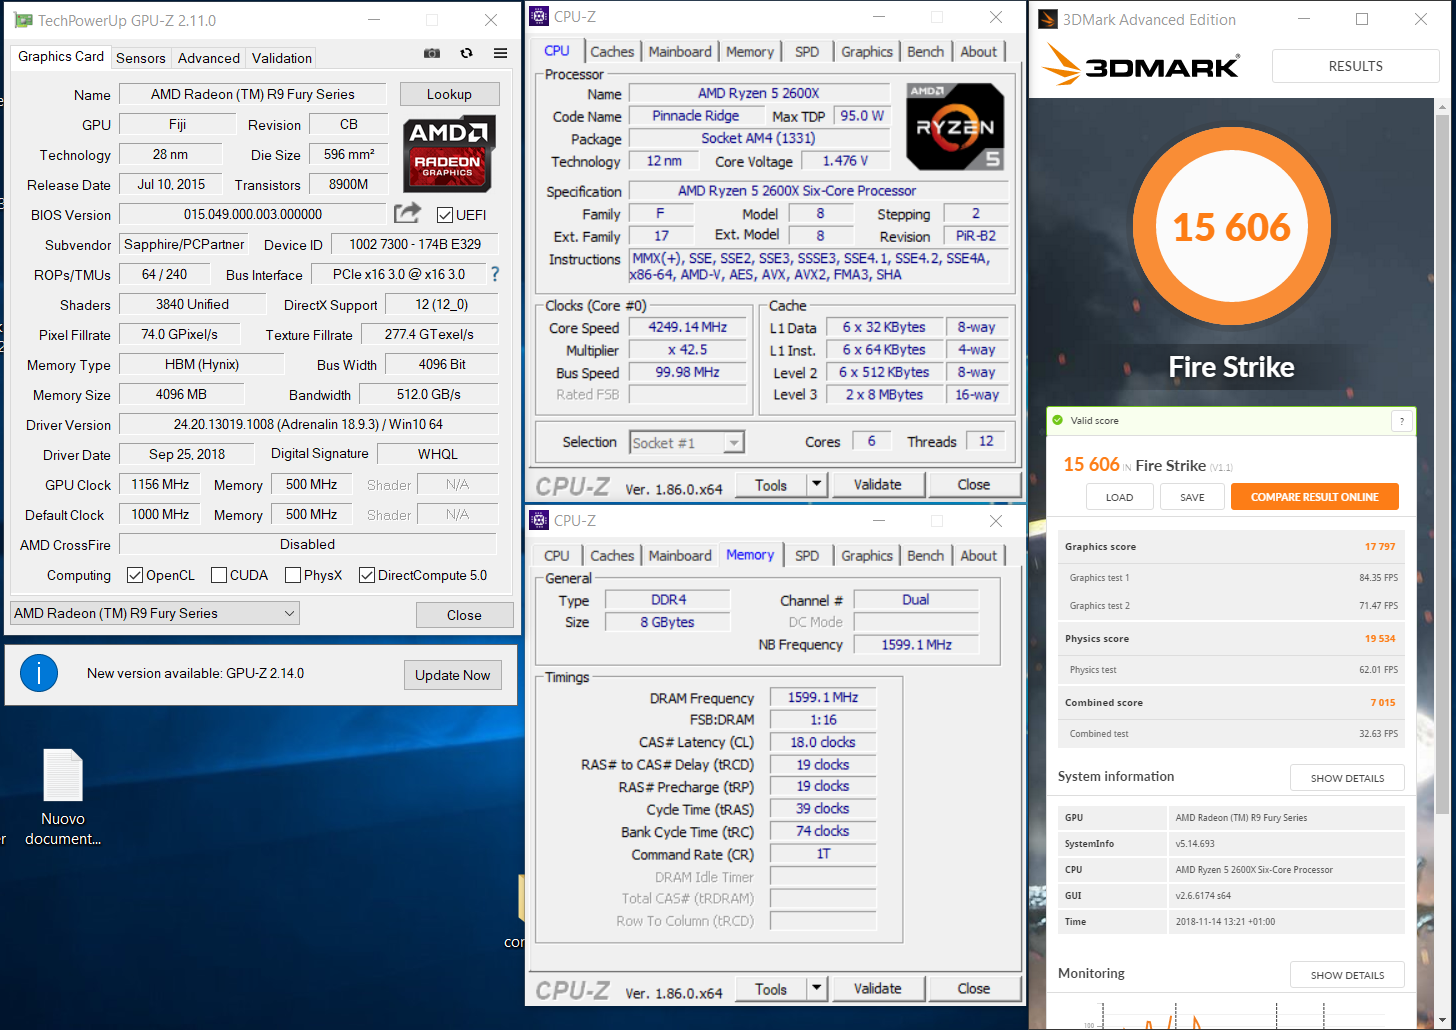The height and width of the screenshot is (1030, 1456).
Task: Click the Combined score value 7 015
Action: tap(1383, 703)
